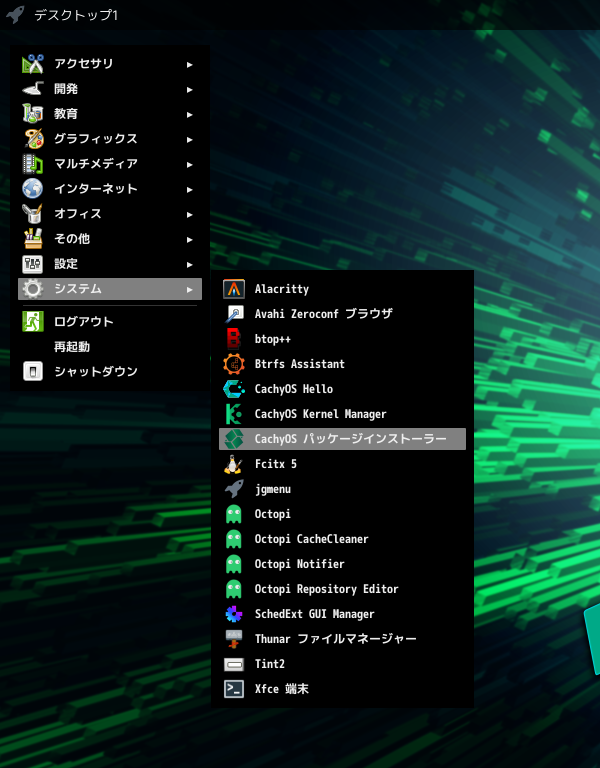Expand the オフィス submenu arrow

coord(190,214)
